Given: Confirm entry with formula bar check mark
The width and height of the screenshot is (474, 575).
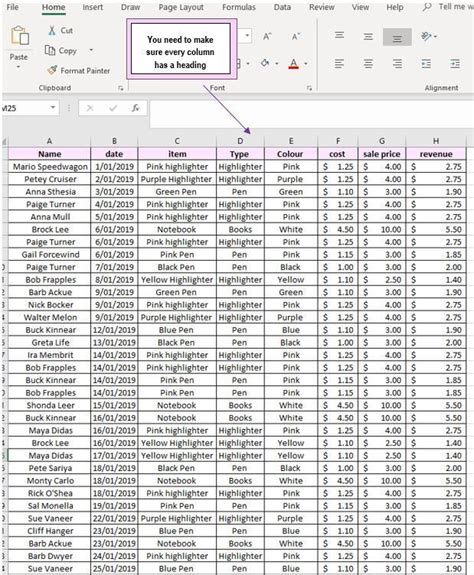Looking at the screenshot, I should (113, 108).
